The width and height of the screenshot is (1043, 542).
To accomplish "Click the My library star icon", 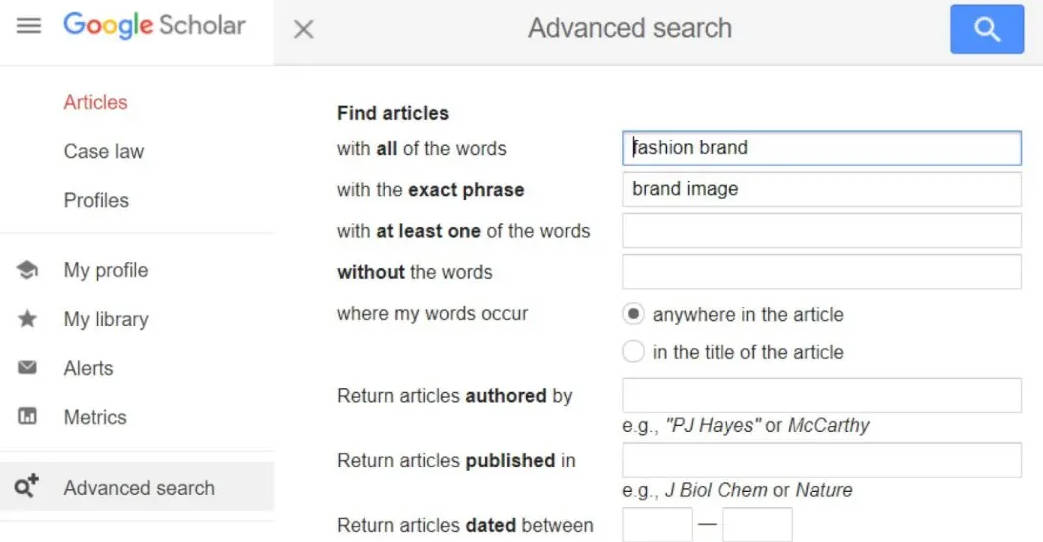I will [x=27, y=319].
